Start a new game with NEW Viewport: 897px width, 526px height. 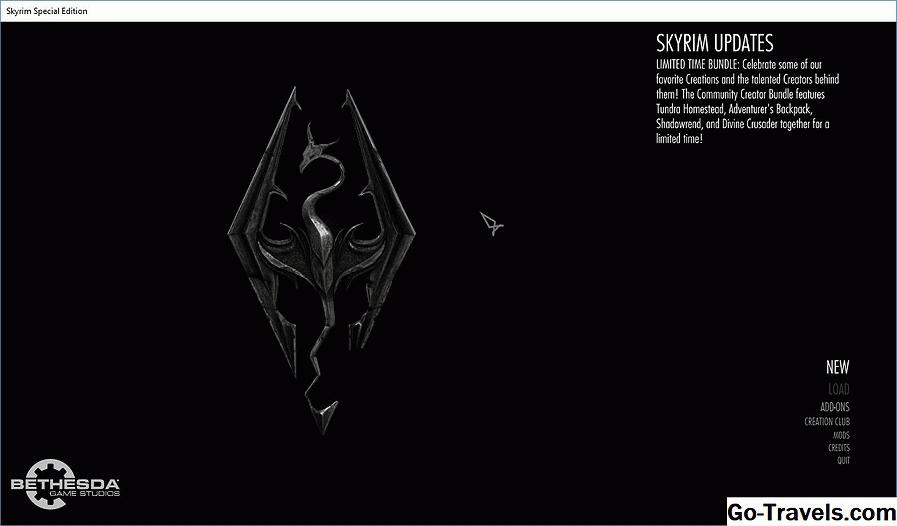pos(837,367)
